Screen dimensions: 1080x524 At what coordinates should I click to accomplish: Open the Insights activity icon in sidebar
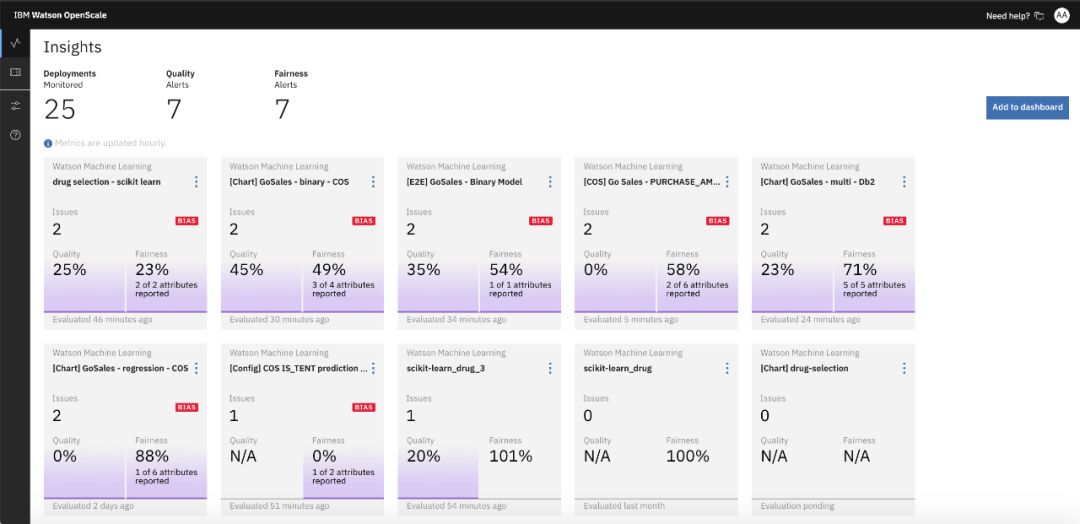click(15, 43)
